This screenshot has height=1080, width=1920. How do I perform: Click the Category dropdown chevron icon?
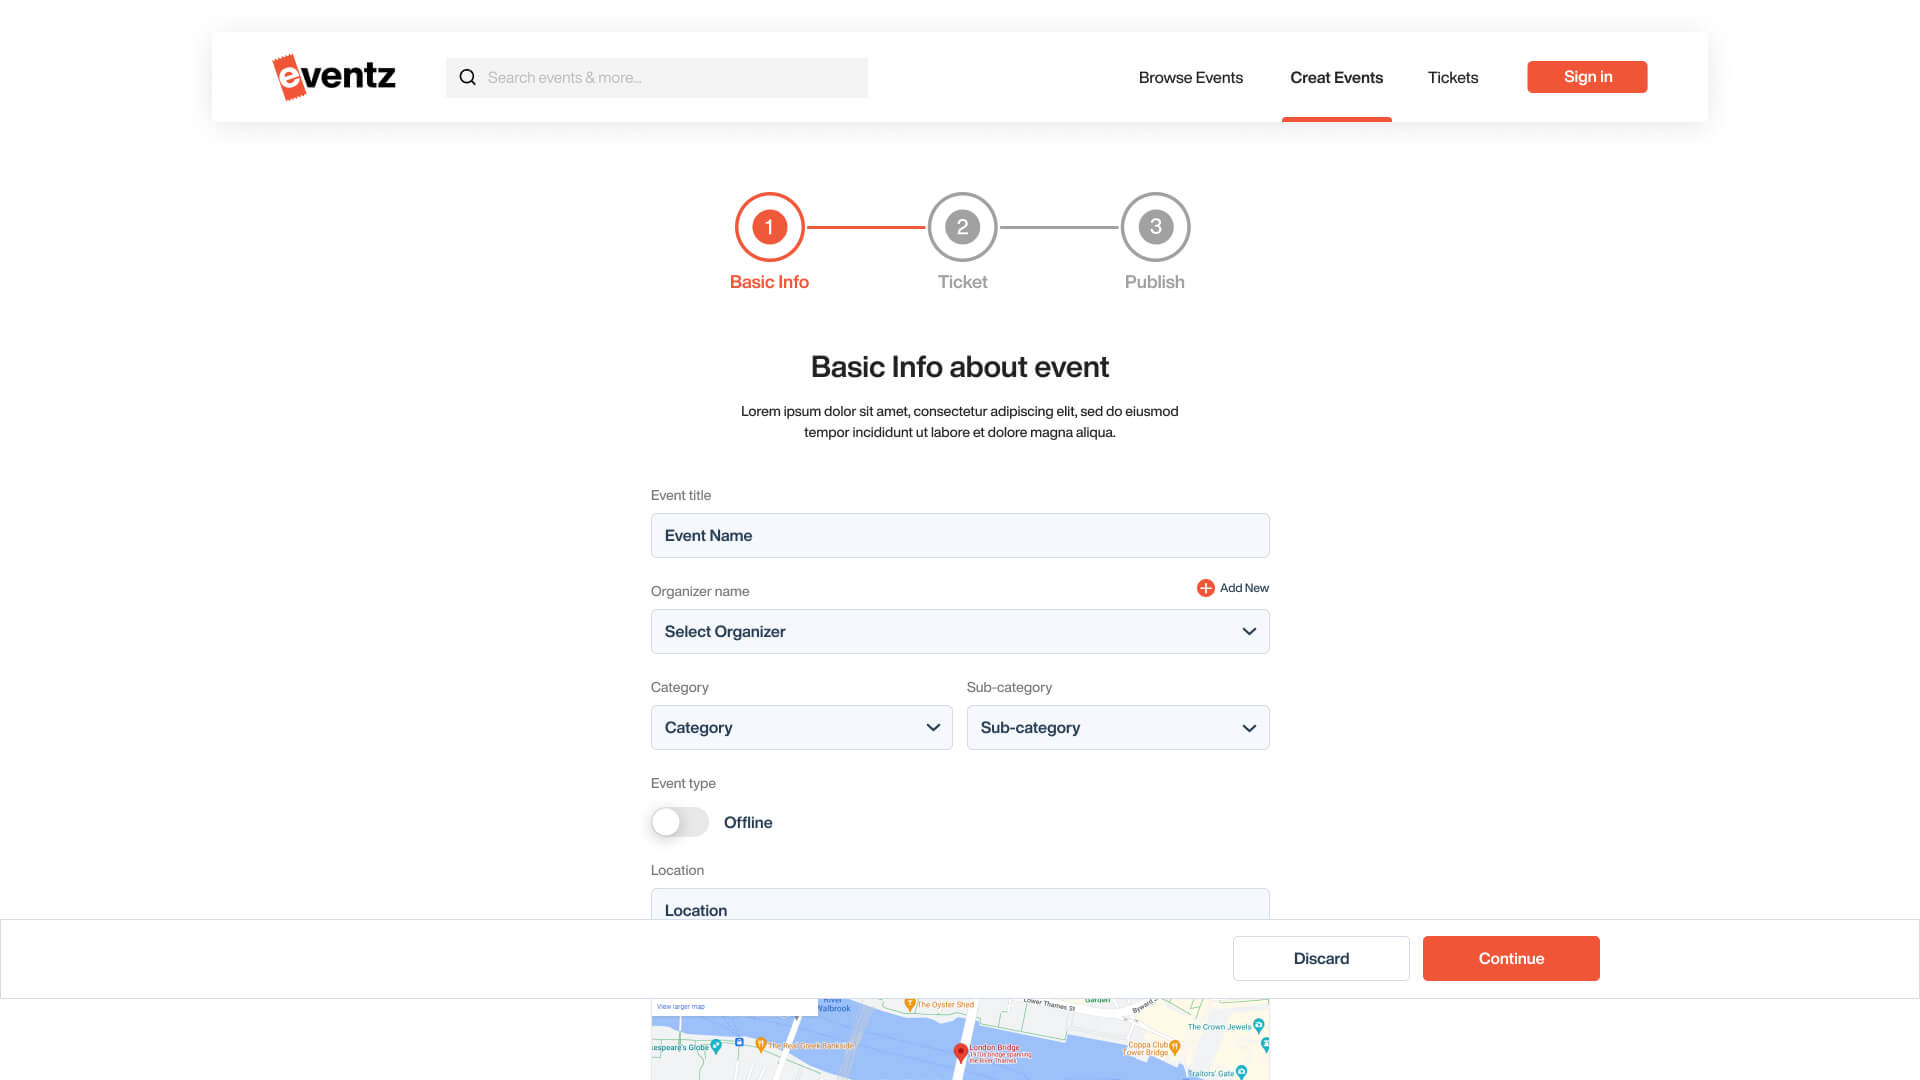pyautogui.click(x=932, y=727)
